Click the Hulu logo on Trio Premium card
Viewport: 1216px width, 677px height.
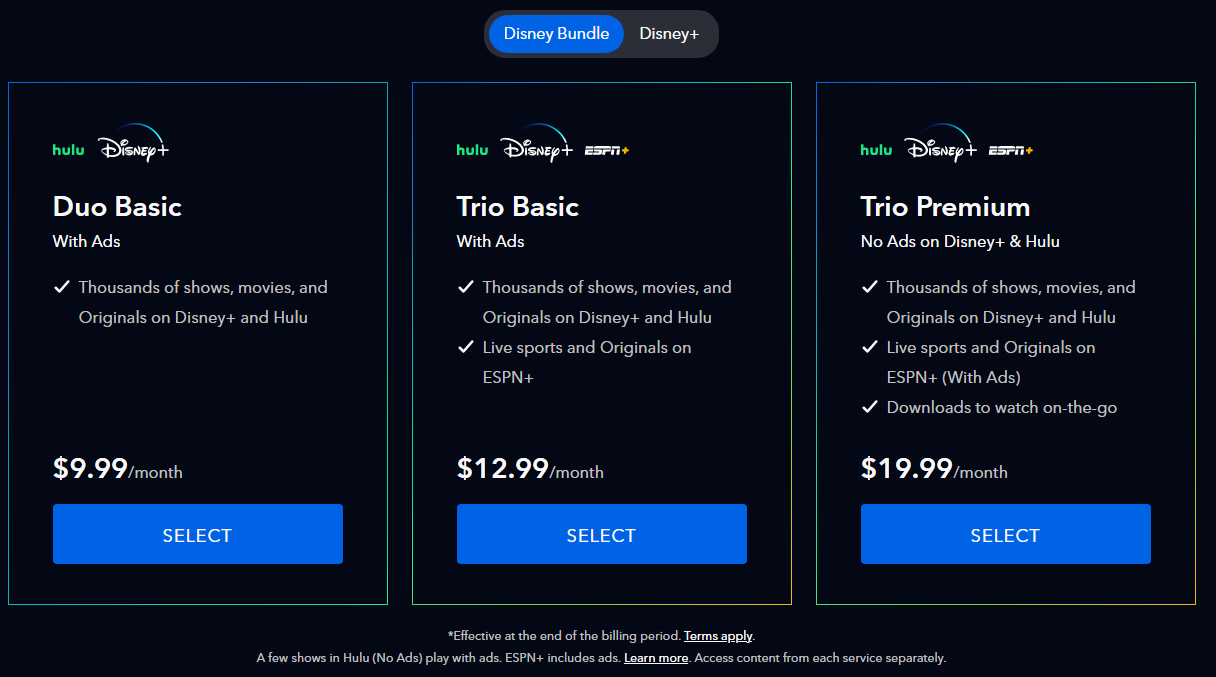[x=875, y=149]
